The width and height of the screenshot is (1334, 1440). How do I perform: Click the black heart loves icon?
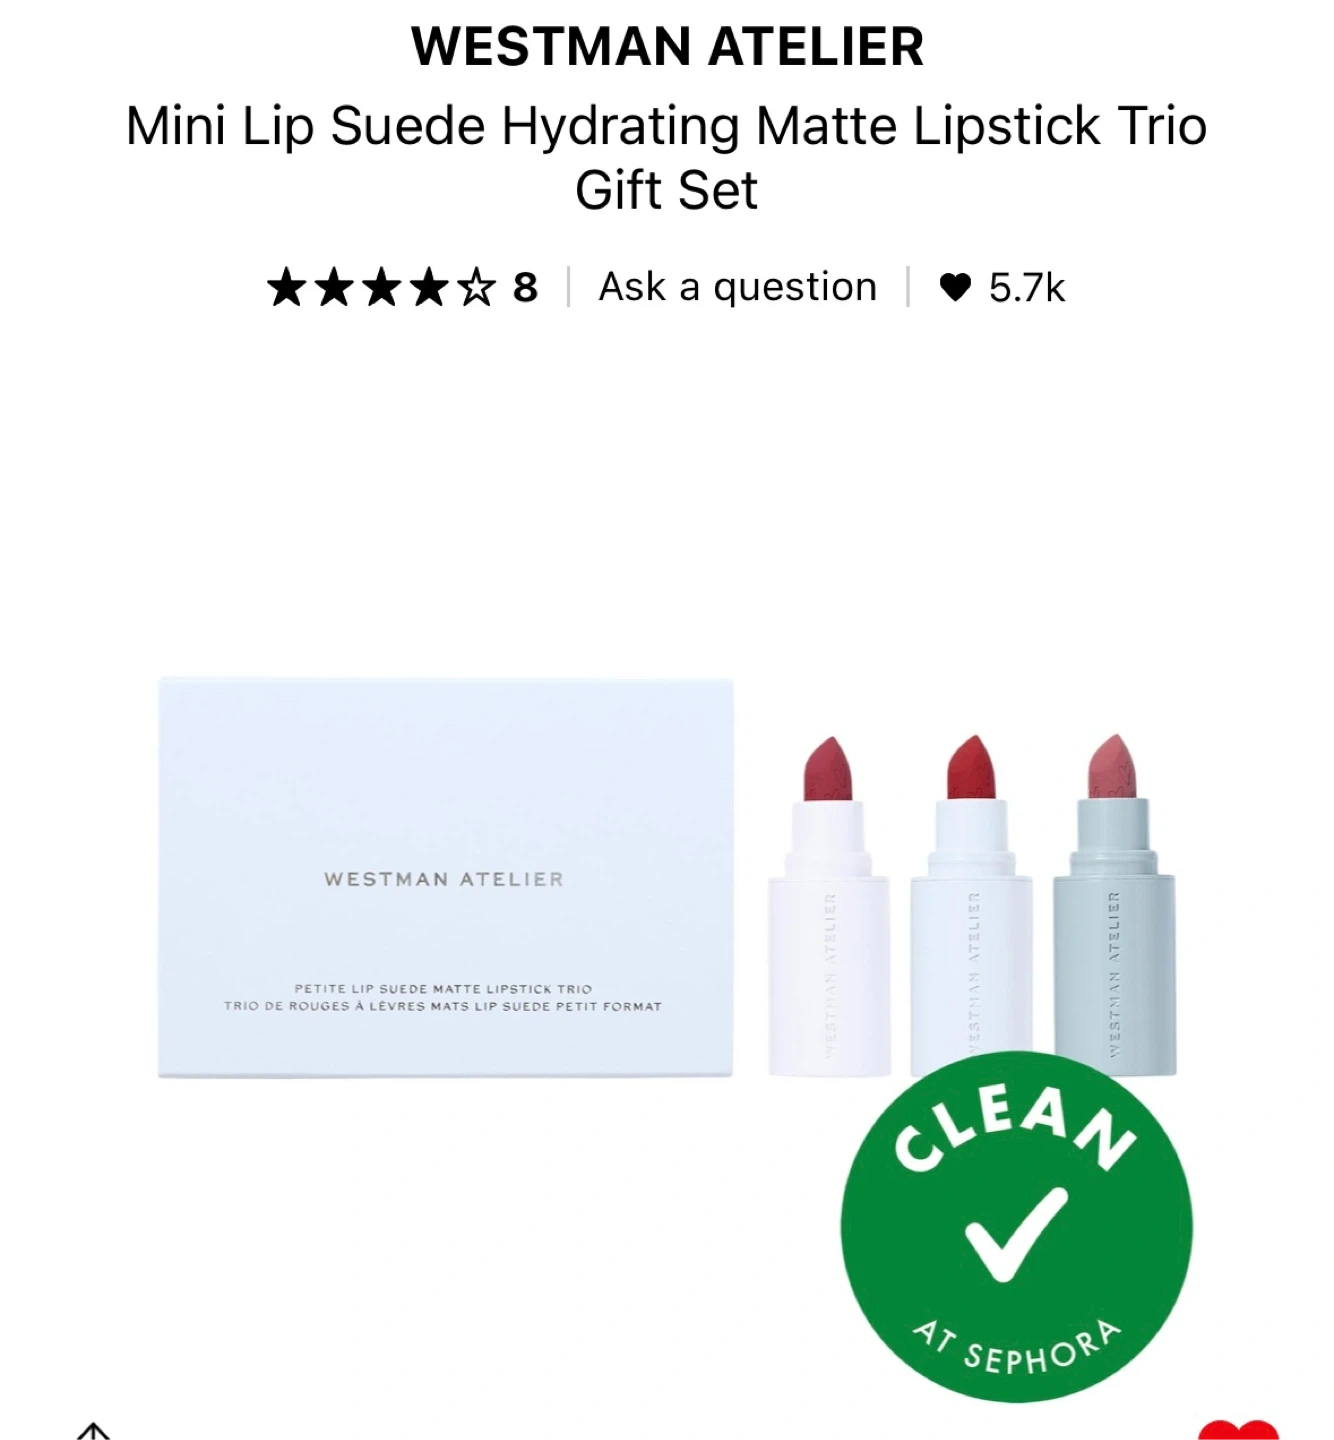[956, 288]
